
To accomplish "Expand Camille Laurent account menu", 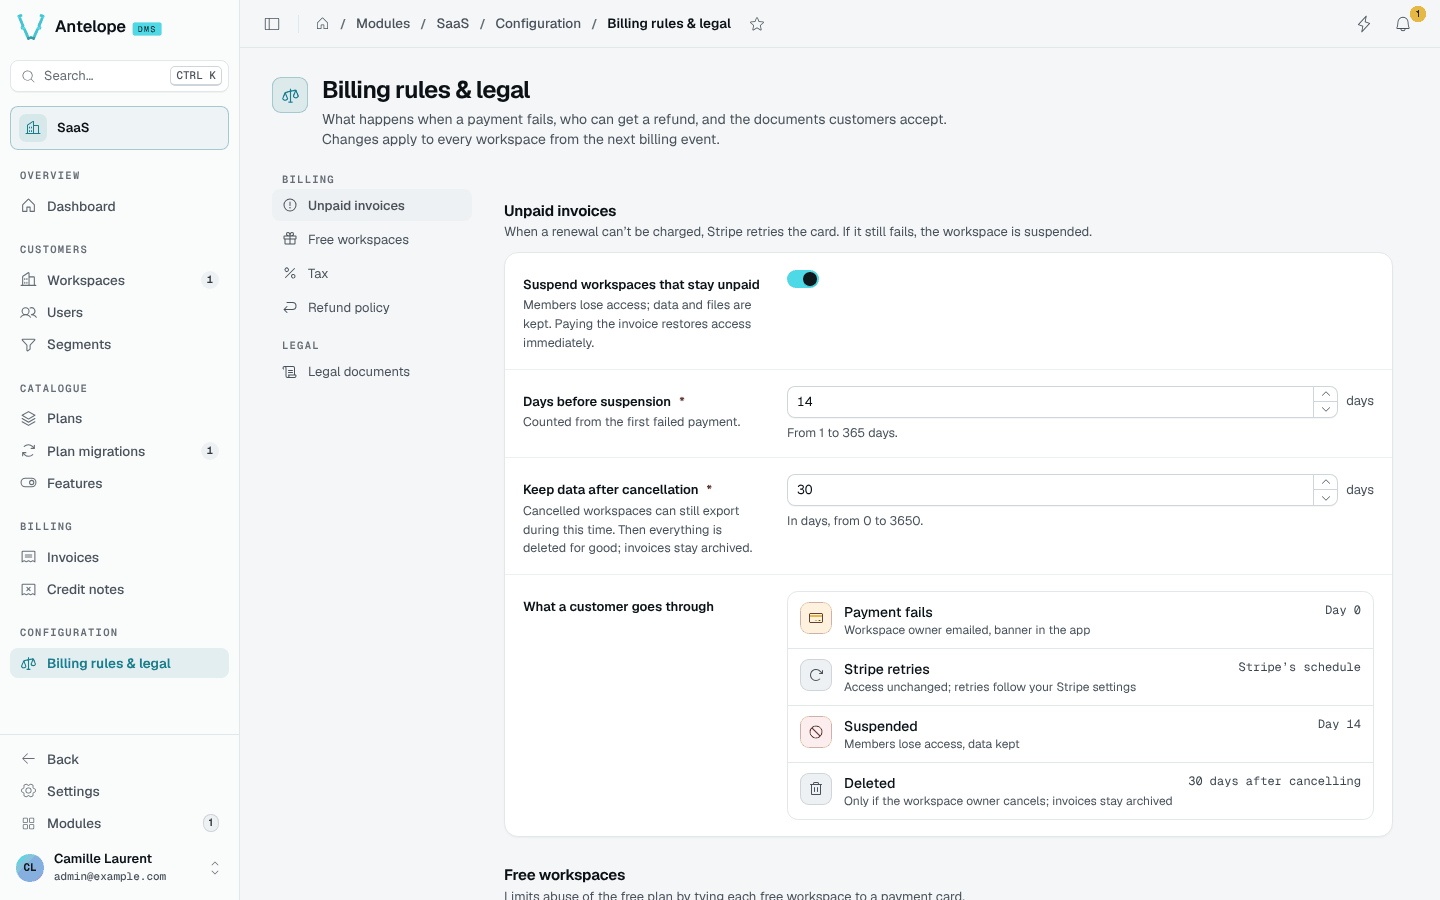I will (x=119, y=867).
